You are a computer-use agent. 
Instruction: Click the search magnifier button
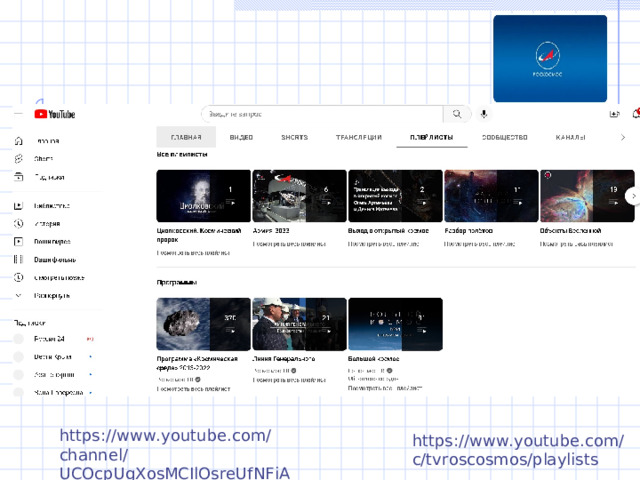point(457,114)
